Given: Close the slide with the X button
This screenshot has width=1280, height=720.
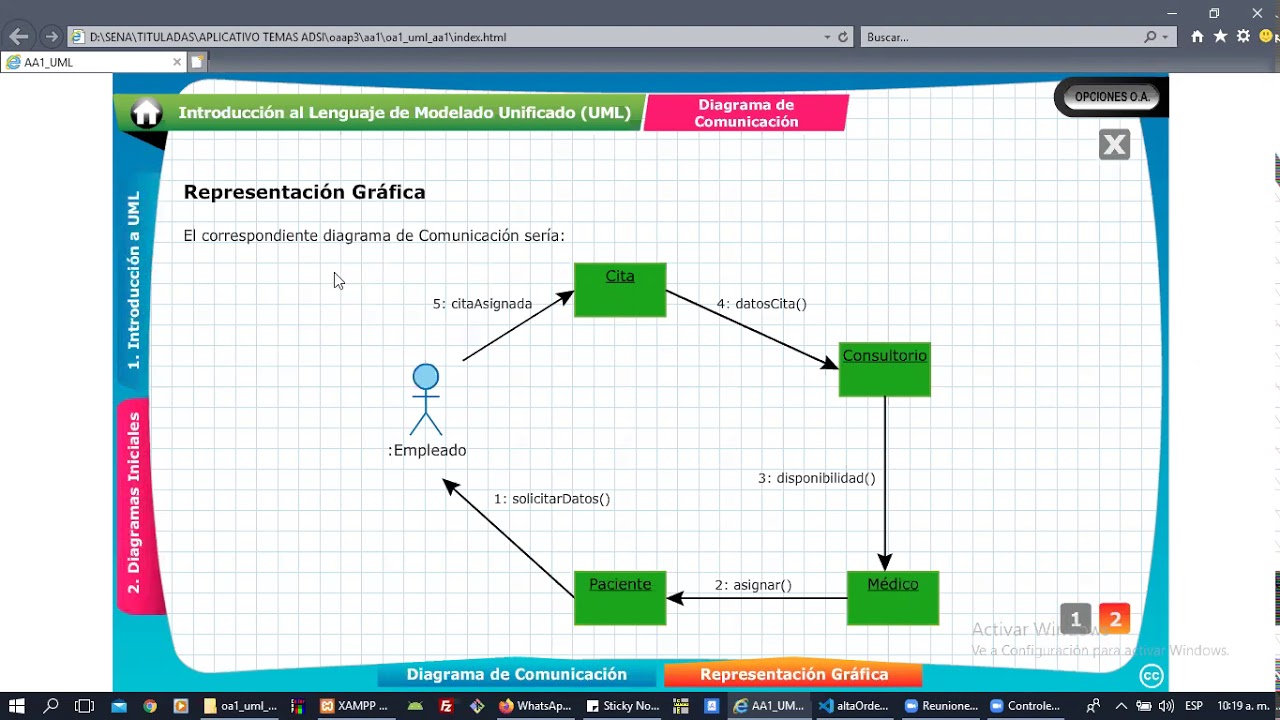Looking at the screenshot, I should [x=1114, y=145].
